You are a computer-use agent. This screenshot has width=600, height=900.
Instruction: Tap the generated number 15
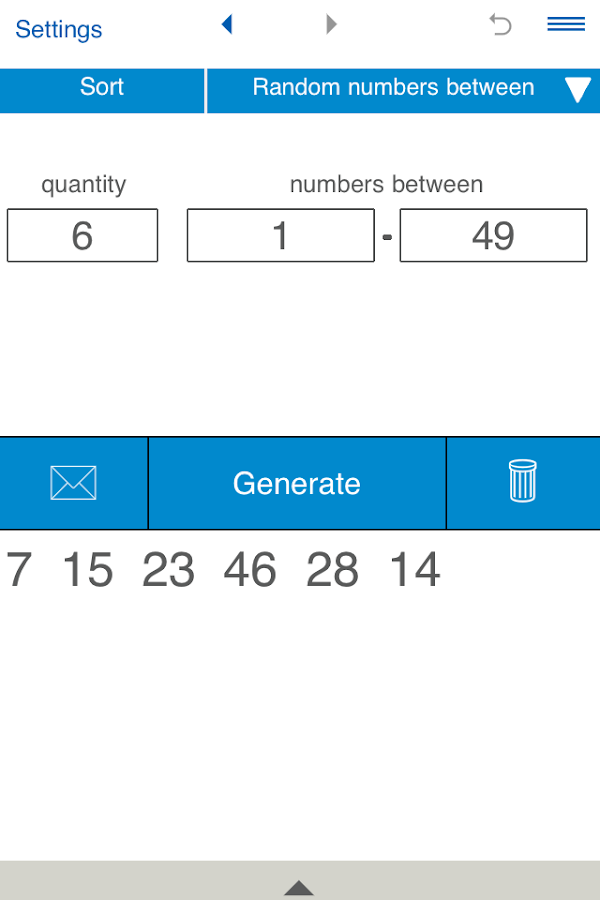(x=88, y=570)
